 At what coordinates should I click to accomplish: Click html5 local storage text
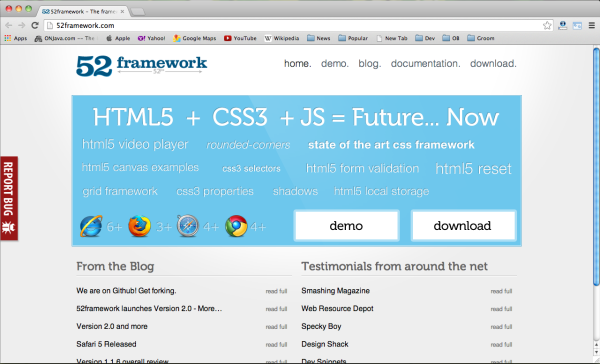pyautogui.click(x=382, y=191)
